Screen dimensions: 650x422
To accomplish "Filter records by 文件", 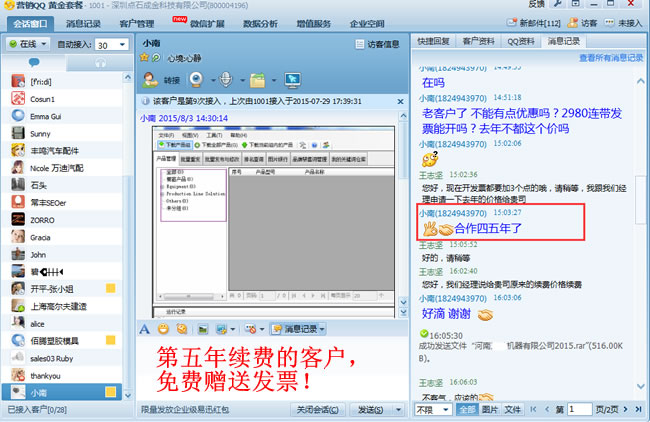I will (512, 410).
